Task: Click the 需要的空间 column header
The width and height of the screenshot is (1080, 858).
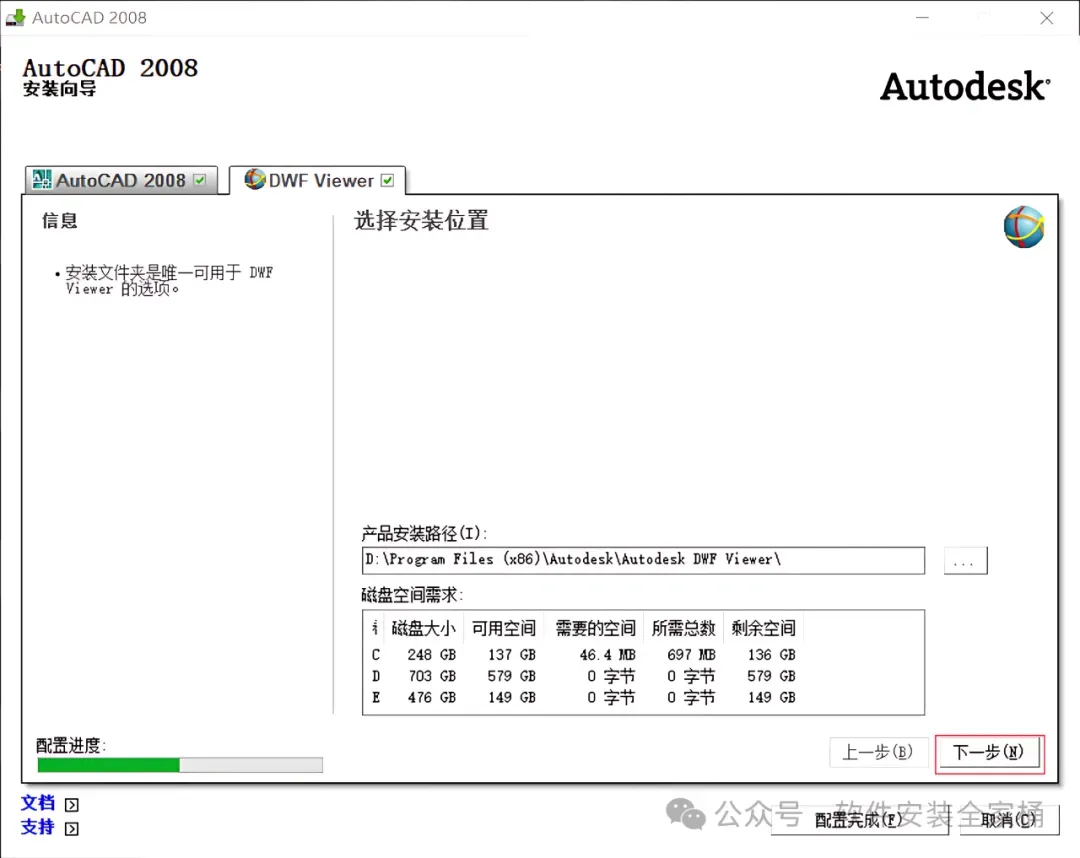Action: click(595, 628)
